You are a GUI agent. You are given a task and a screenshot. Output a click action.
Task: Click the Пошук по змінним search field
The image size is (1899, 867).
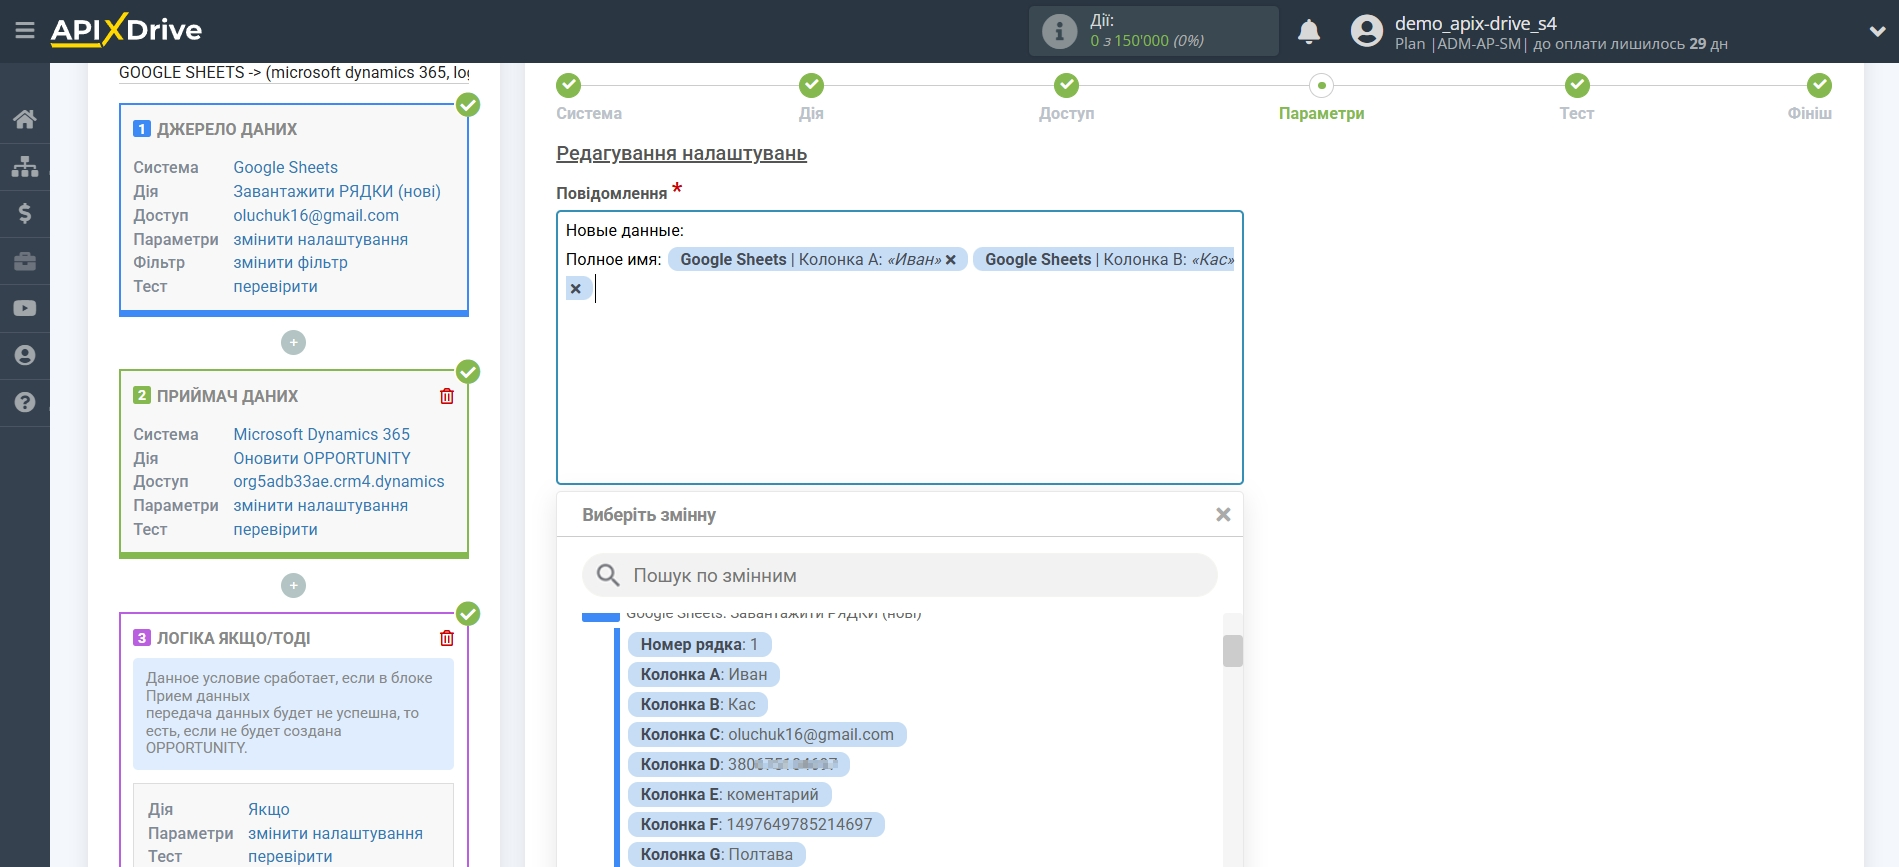[x=899, y=575]
